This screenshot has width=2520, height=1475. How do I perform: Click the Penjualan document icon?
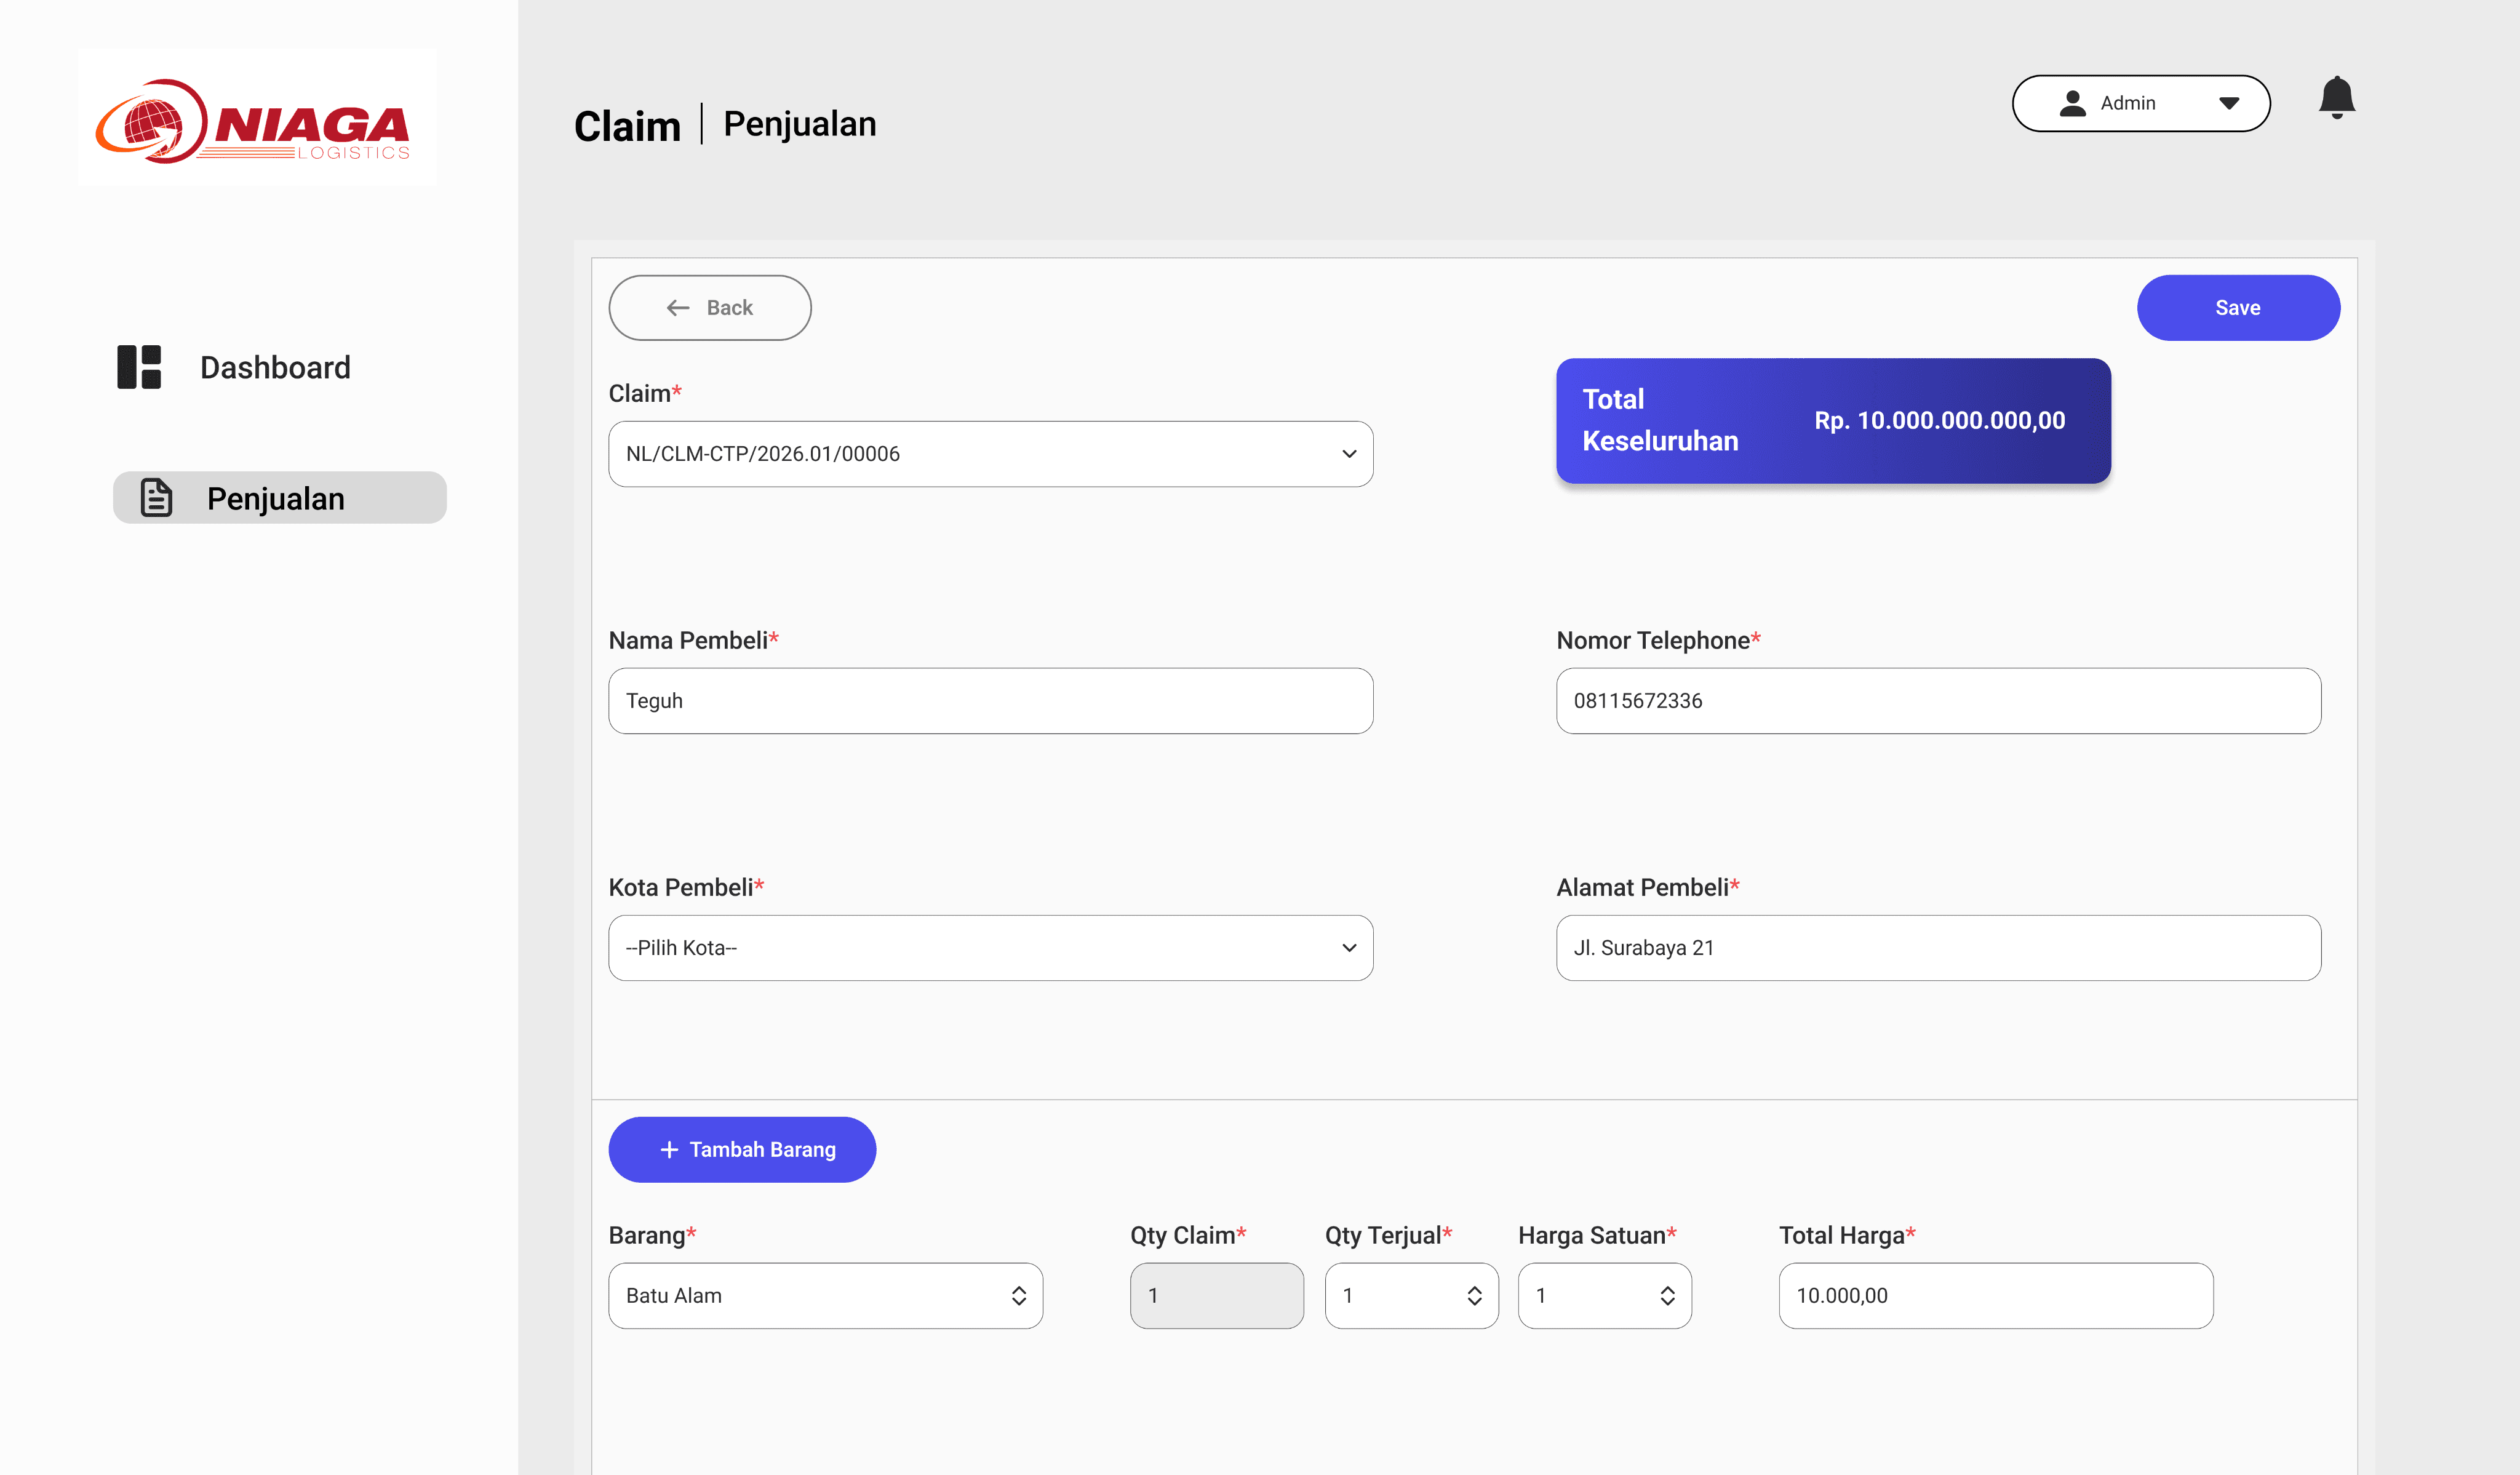pyautogui.click(x=157, y=498)
